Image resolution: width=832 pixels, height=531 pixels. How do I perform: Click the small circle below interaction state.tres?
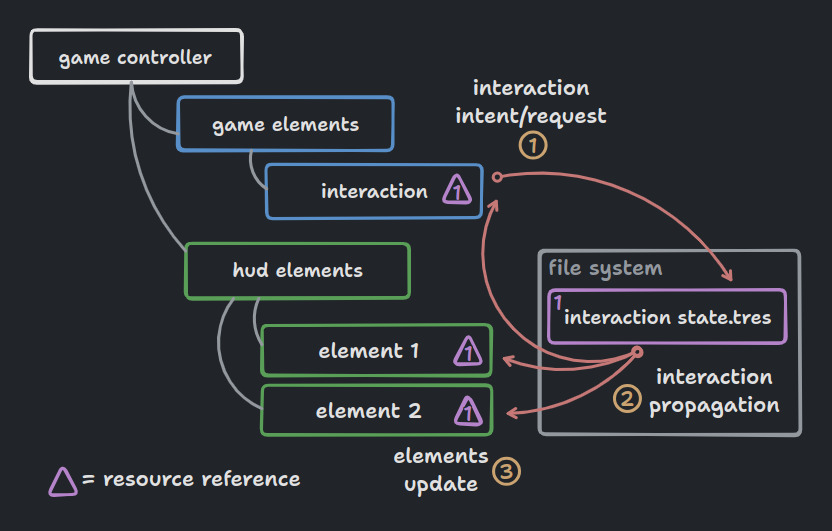[x=638, y=352]
